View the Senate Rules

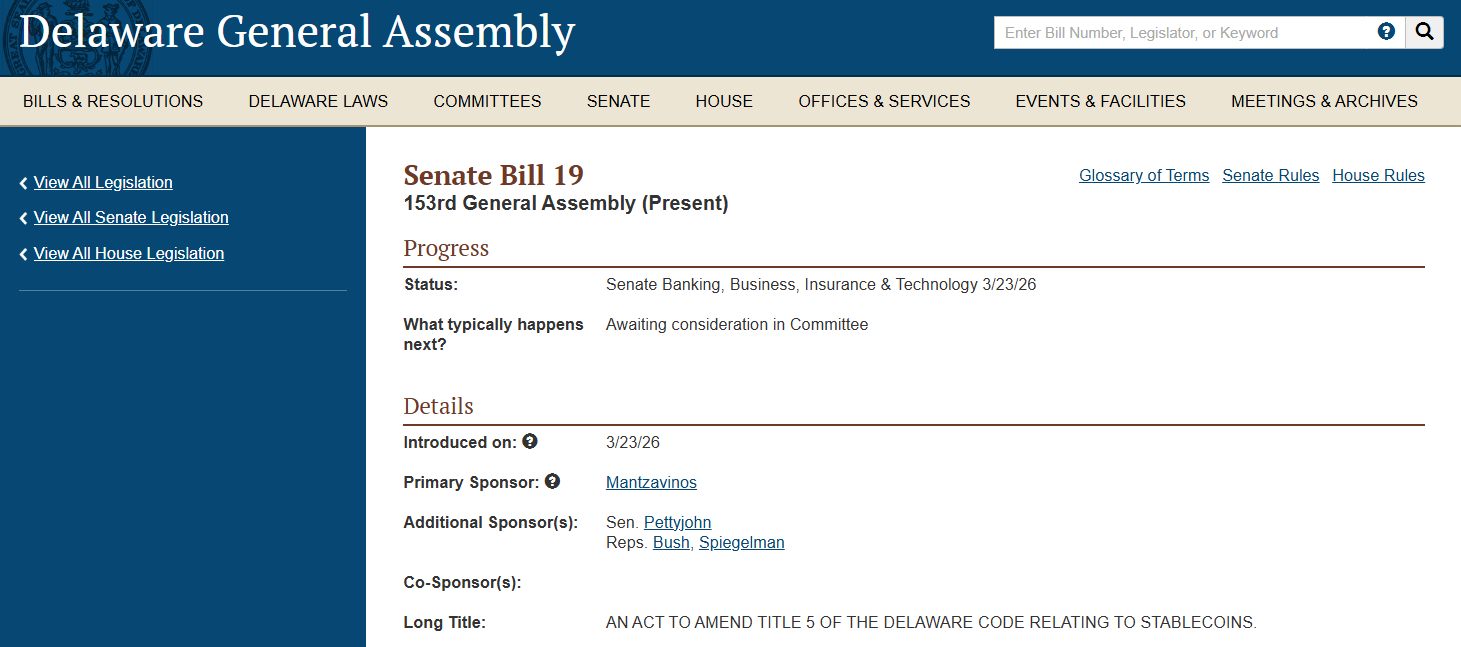(x=1270, y=175)
